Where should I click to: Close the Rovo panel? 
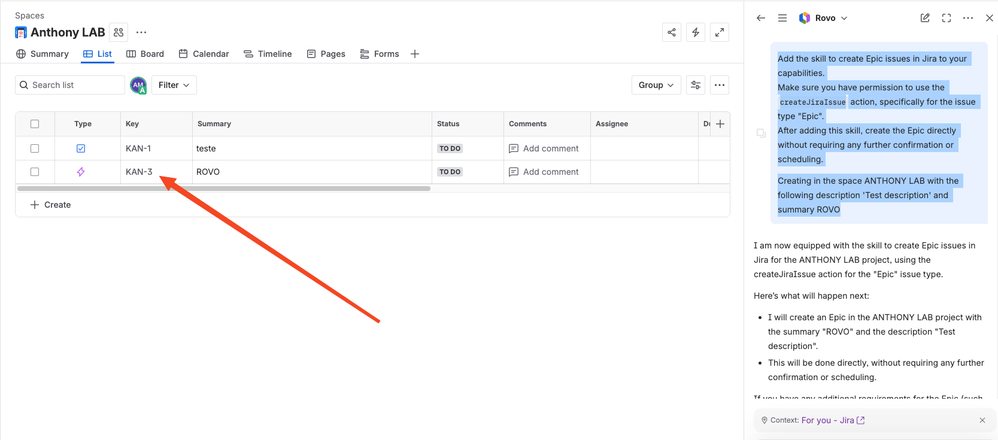click(989, 18)
